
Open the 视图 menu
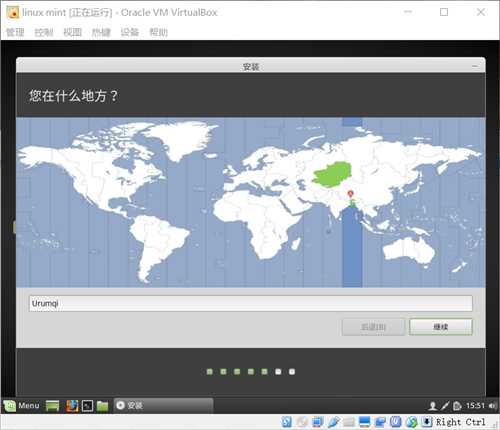tap(73, 32)
